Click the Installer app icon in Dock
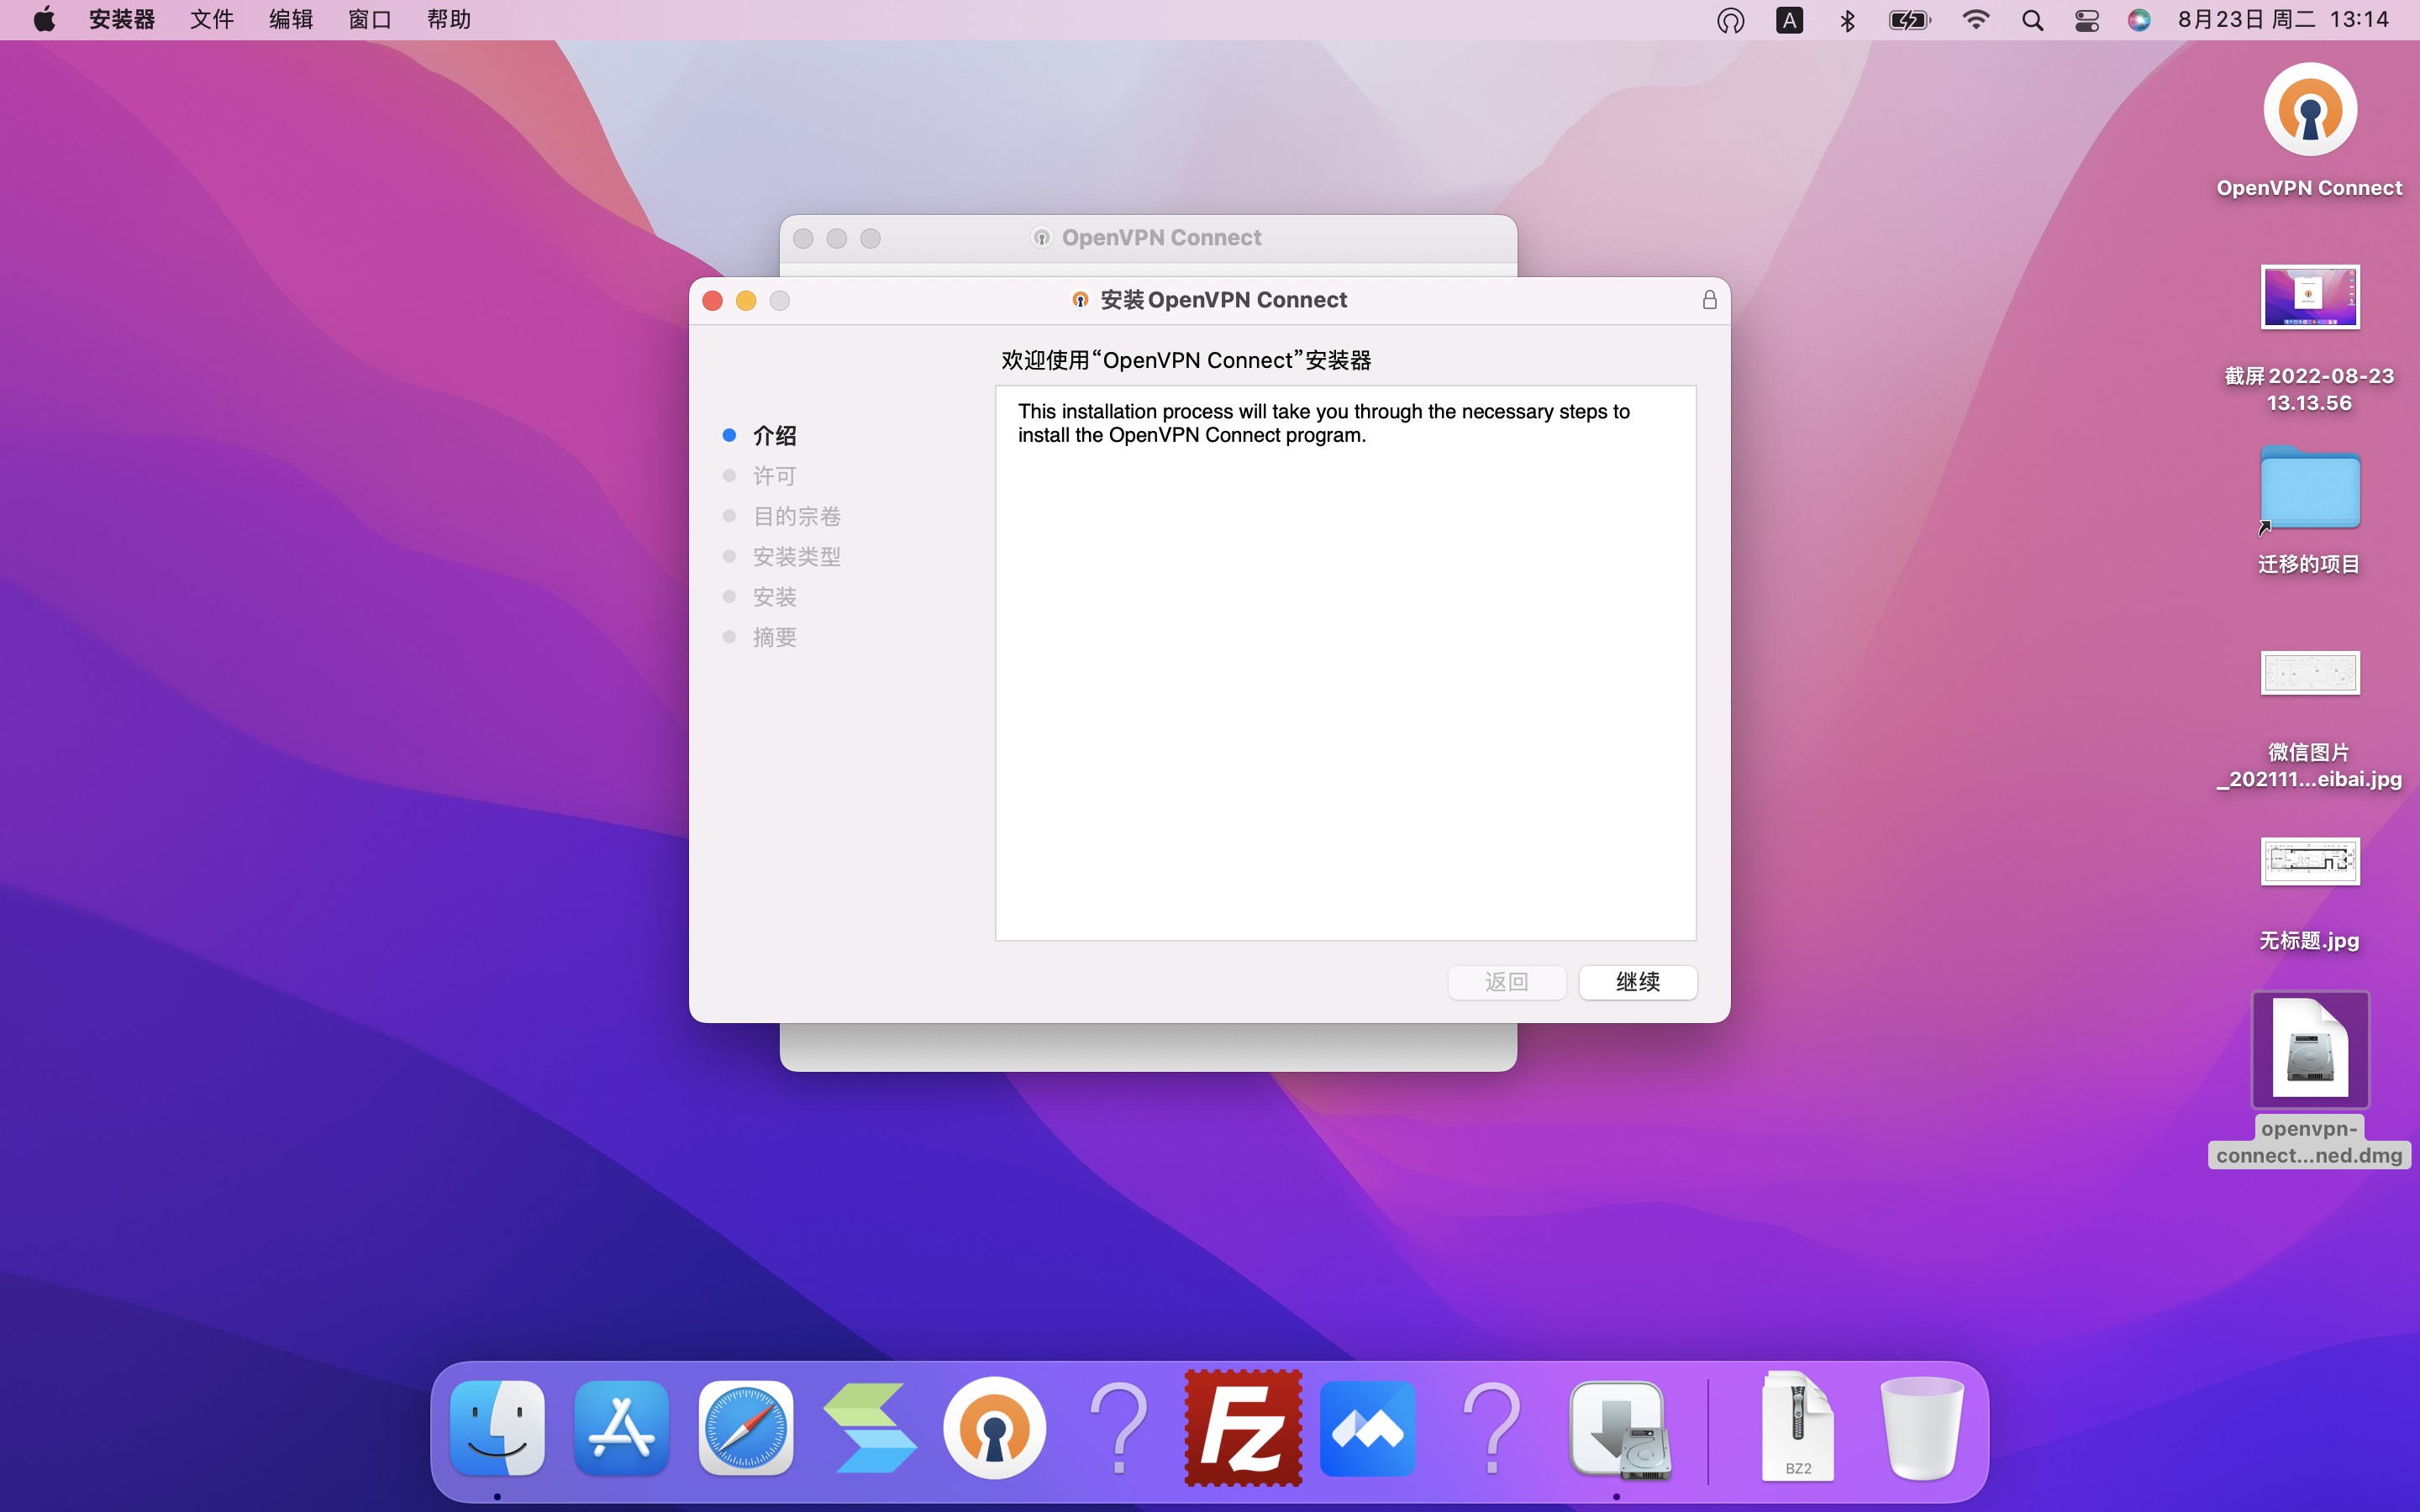Screen dimensions: 2420x1512 (x=1620, y=1430)
